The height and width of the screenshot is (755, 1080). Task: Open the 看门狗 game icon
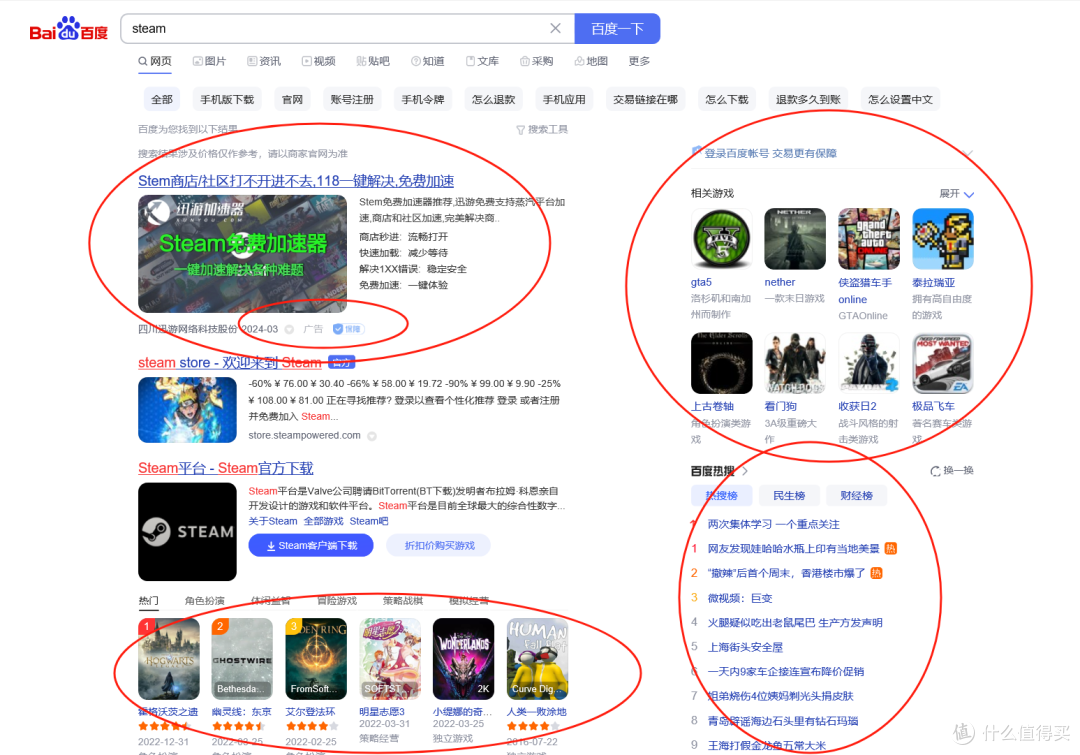(795, 363)
